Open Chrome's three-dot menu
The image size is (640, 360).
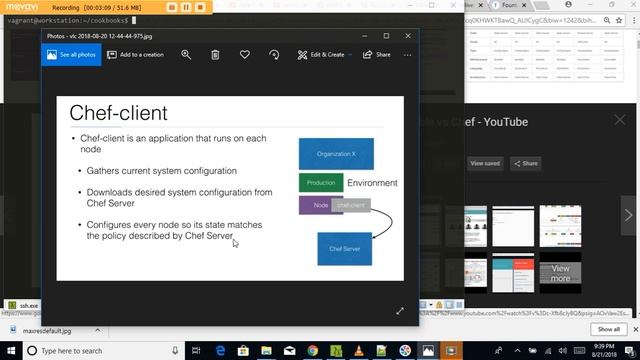pyautogui.click(x=634, y=20)
